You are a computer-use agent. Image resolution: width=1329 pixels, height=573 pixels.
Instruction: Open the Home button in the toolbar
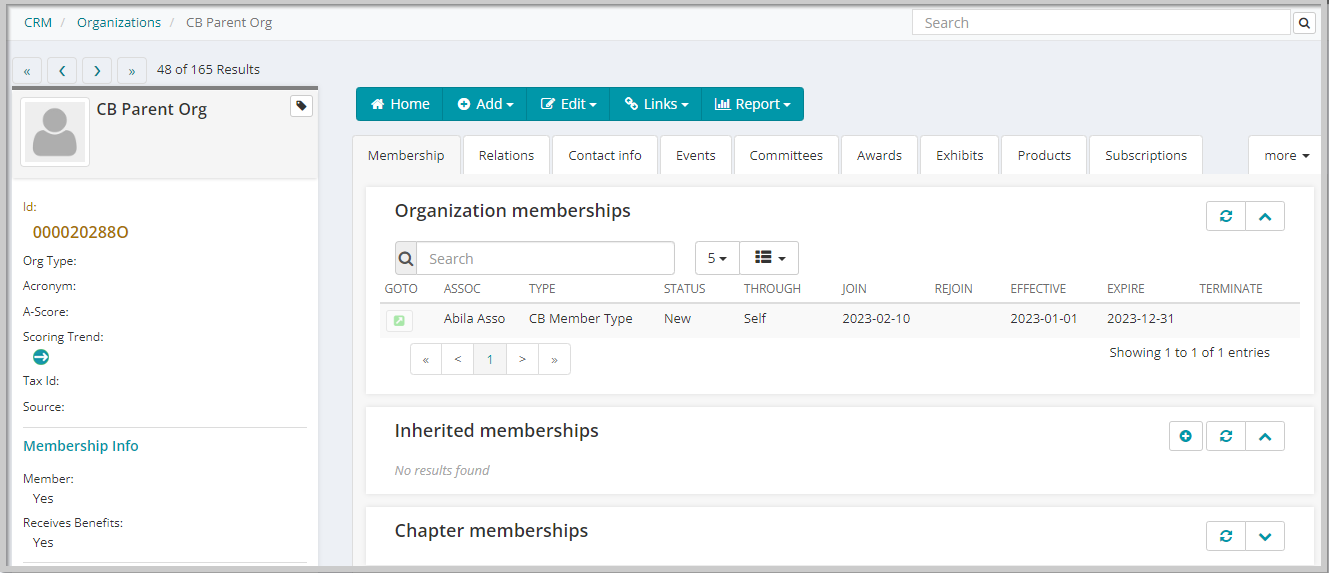click(399, 104)
